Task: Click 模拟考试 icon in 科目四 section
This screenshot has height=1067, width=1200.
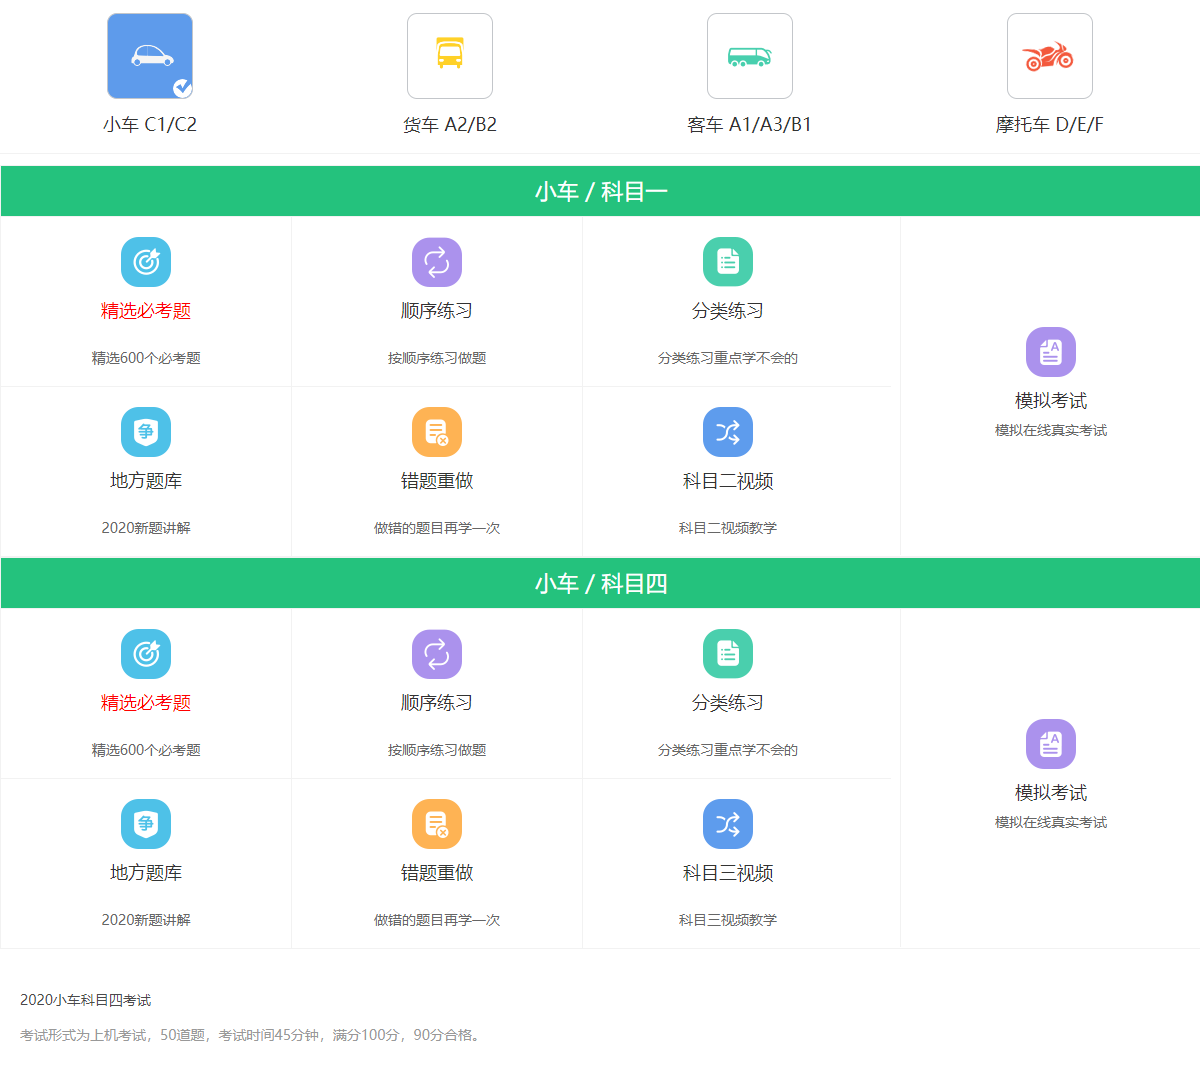Action: point(1051,744)
